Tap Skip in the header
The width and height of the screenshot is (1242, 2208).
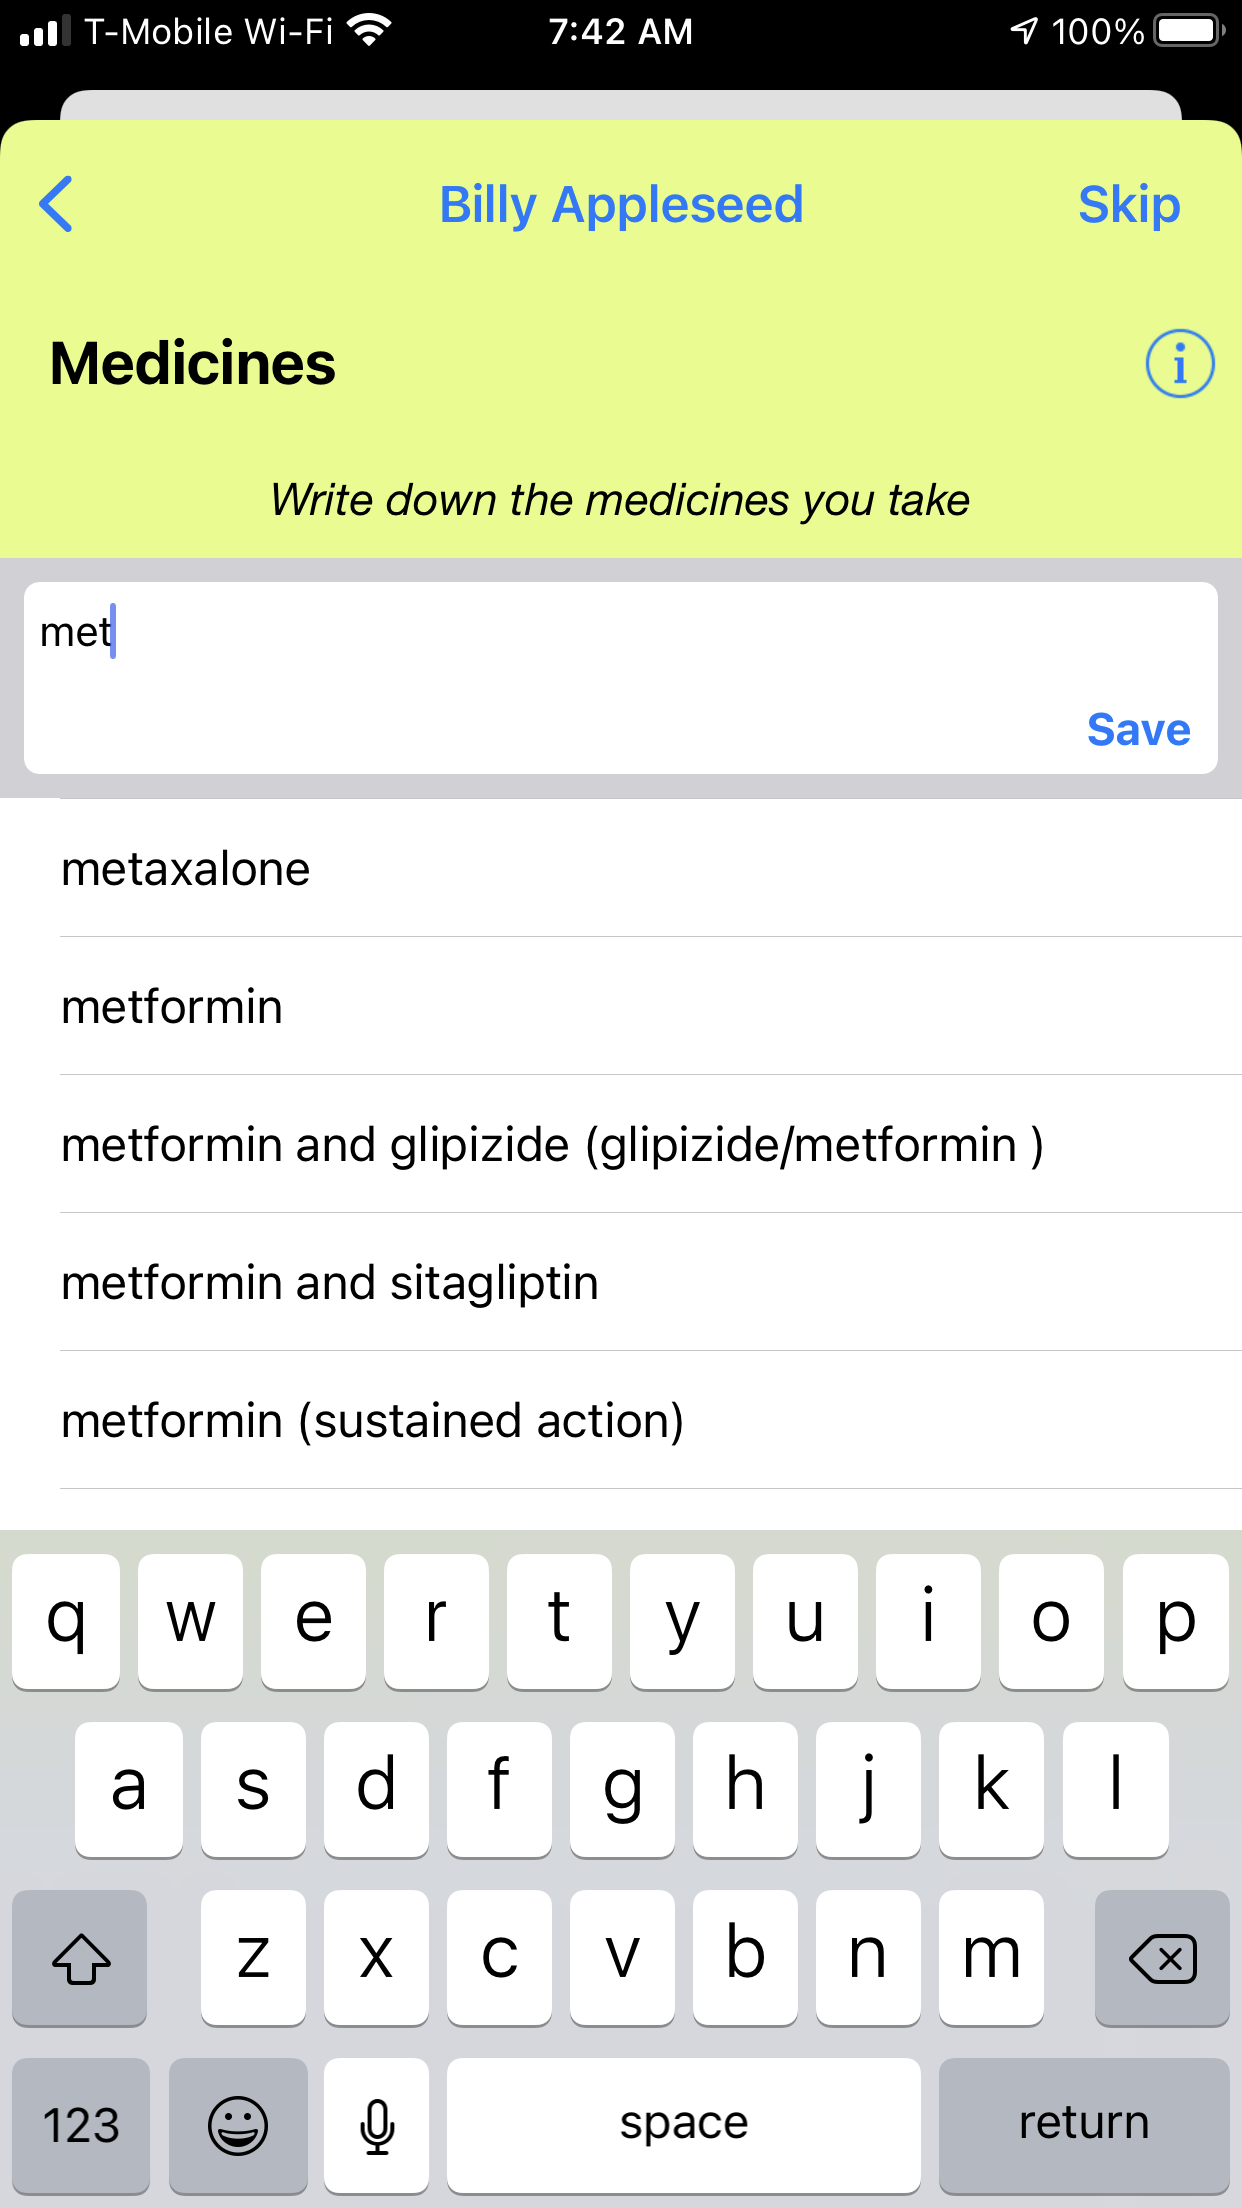(x=1129, y=205)
